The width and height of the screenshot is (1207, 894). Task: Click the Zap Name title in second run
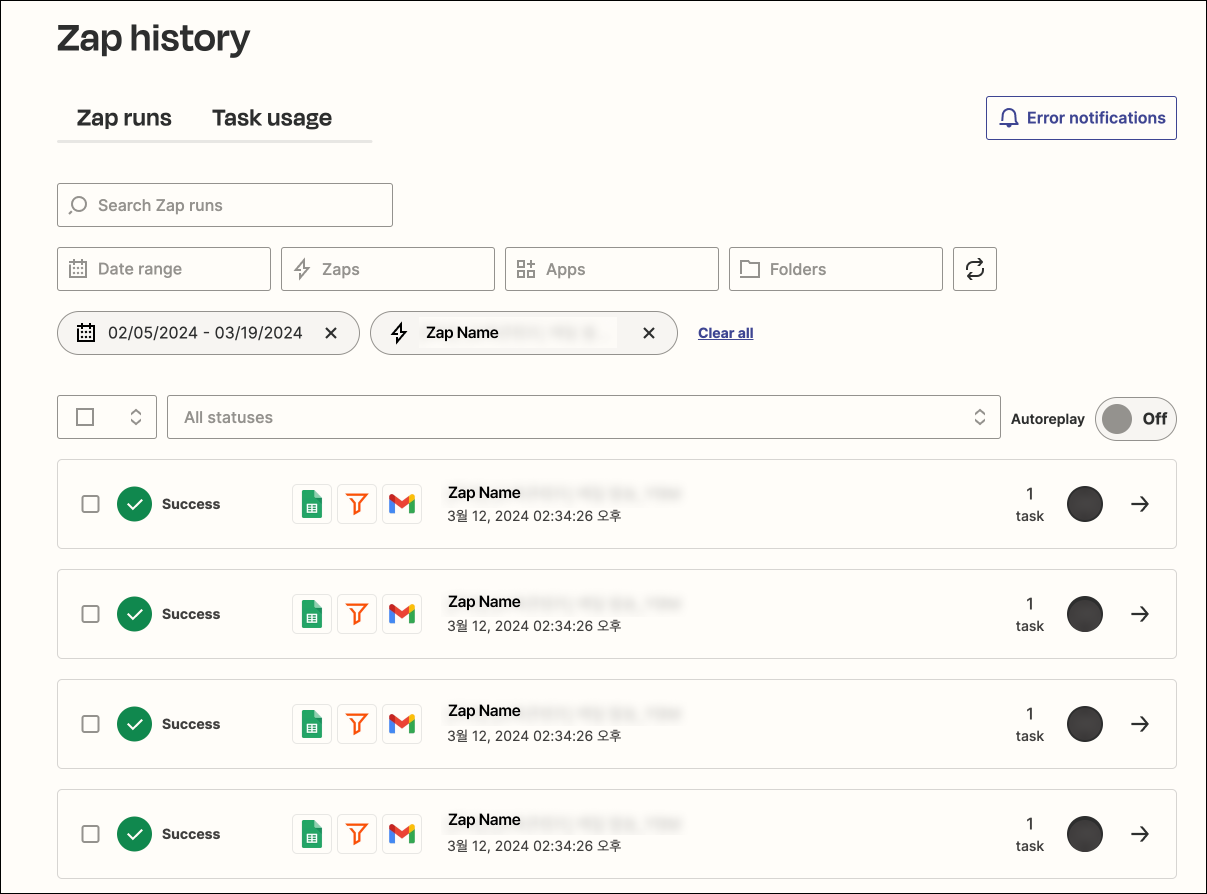click(x=484, y=602)
